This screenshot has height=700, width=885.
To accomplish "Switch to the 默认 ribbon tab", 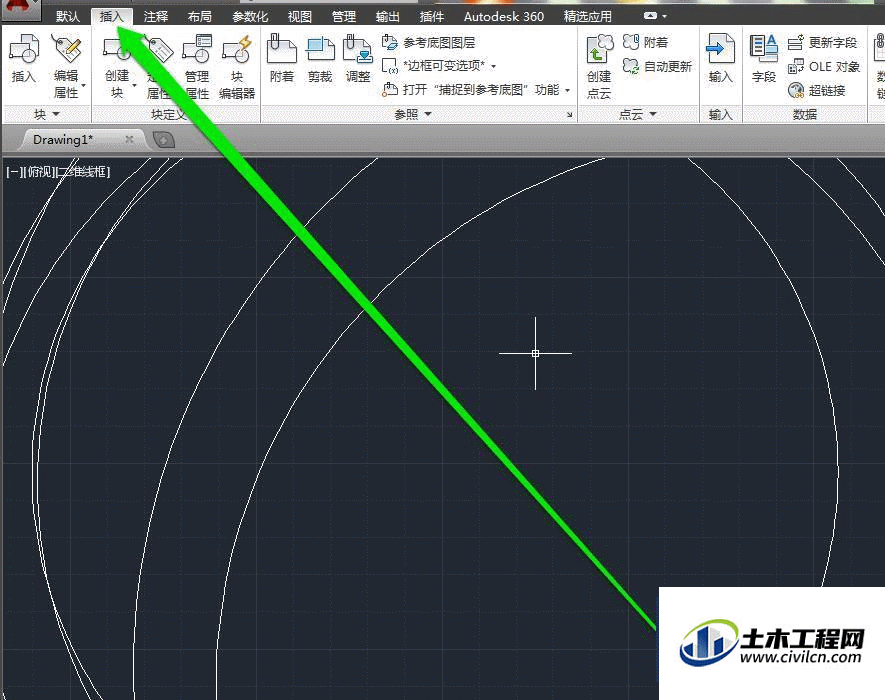I will [68, 16].
